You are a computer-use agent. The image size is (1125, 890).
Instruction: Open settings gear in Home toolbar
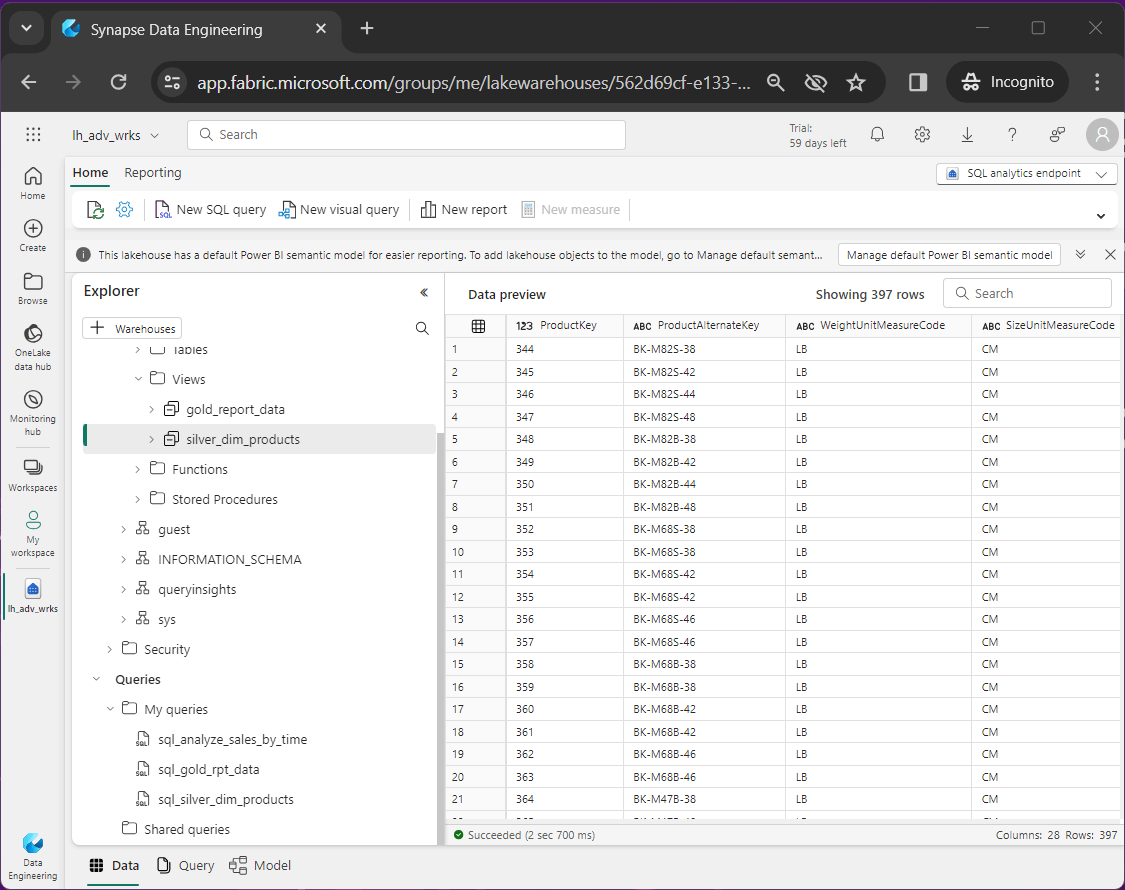[125, 210]
